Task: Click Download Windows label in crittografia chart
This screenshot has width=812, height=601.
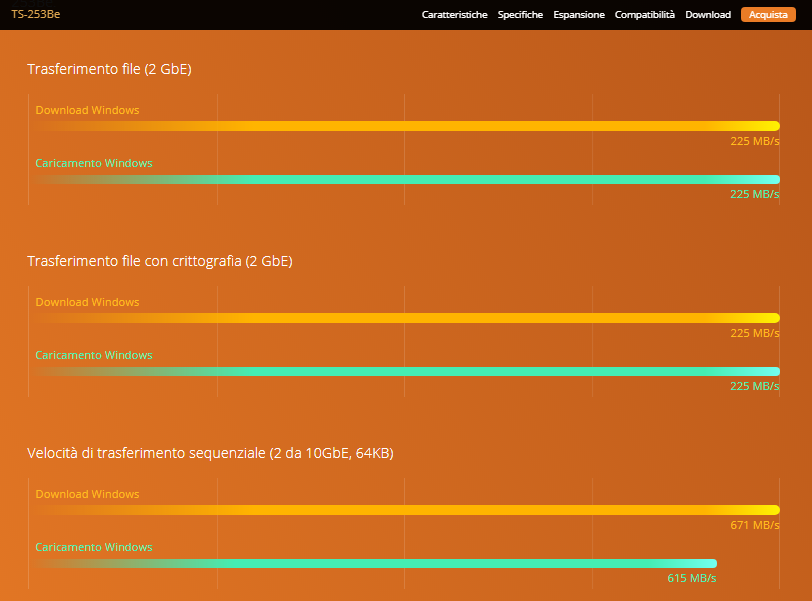Action: [x=87, y=302]
